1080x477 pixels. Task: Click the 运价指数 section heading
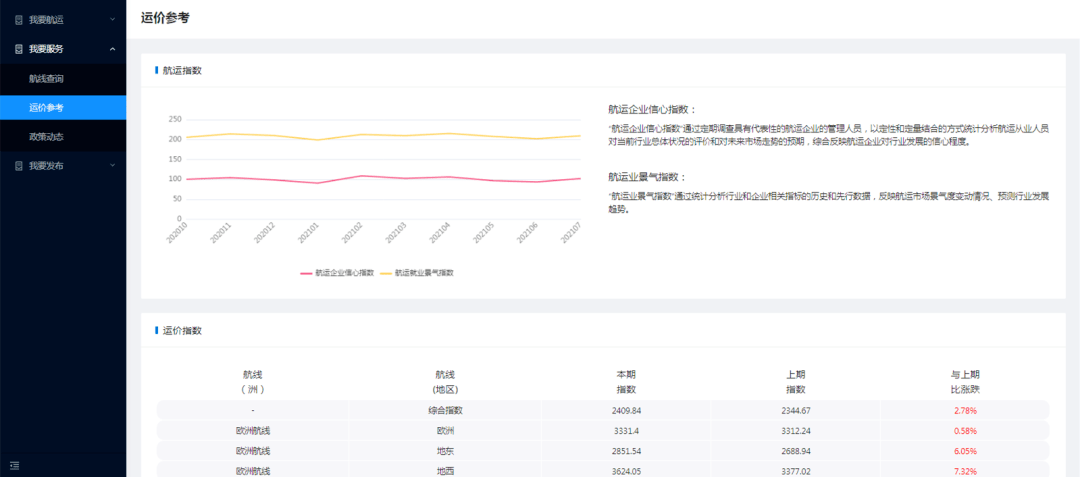coord(183,330)
